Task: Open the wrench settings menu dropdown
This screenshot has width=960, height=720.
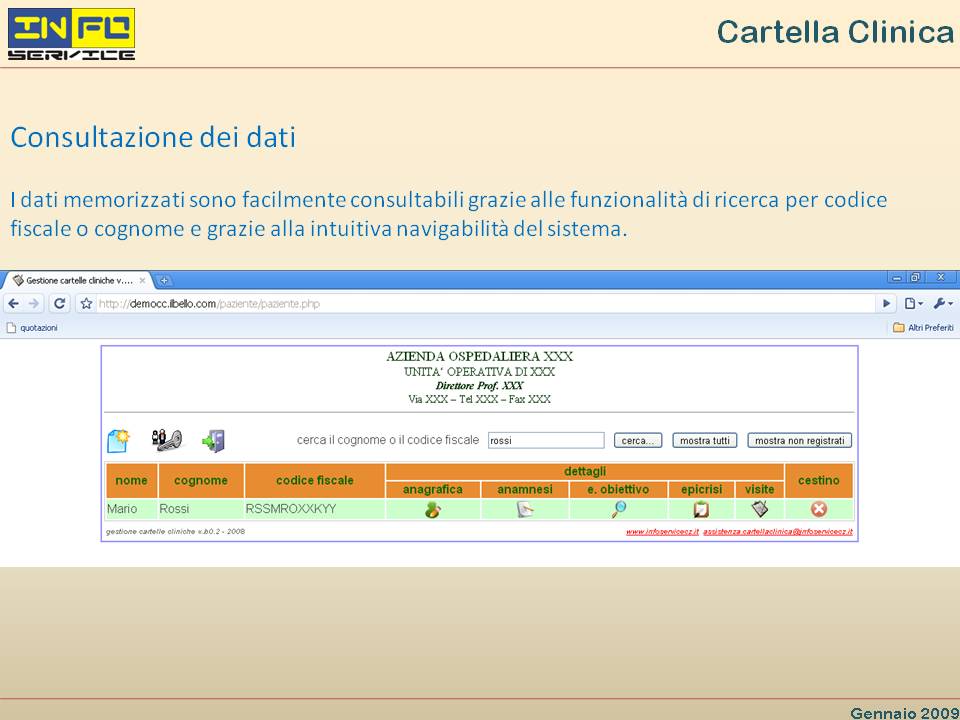Action: click(942, 304)
